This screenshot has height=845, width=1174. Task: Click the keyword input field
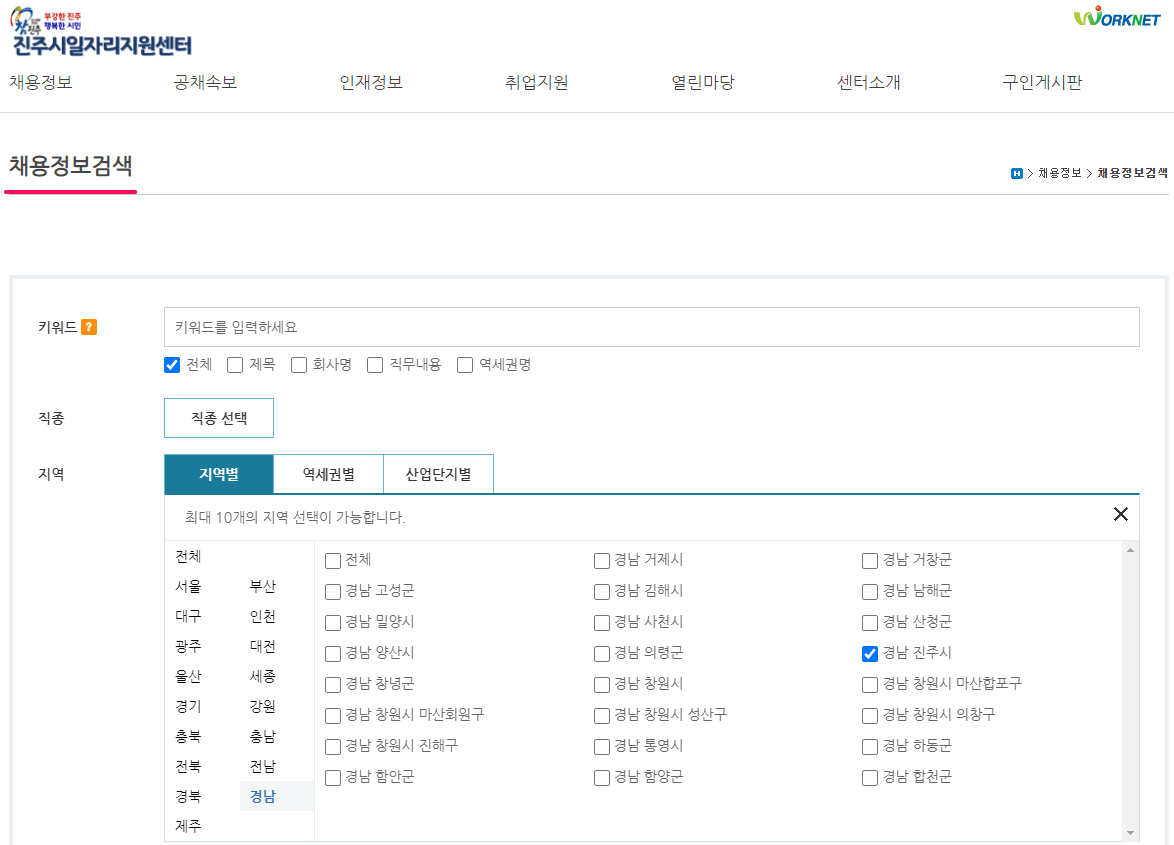click(x=651, y=326)
